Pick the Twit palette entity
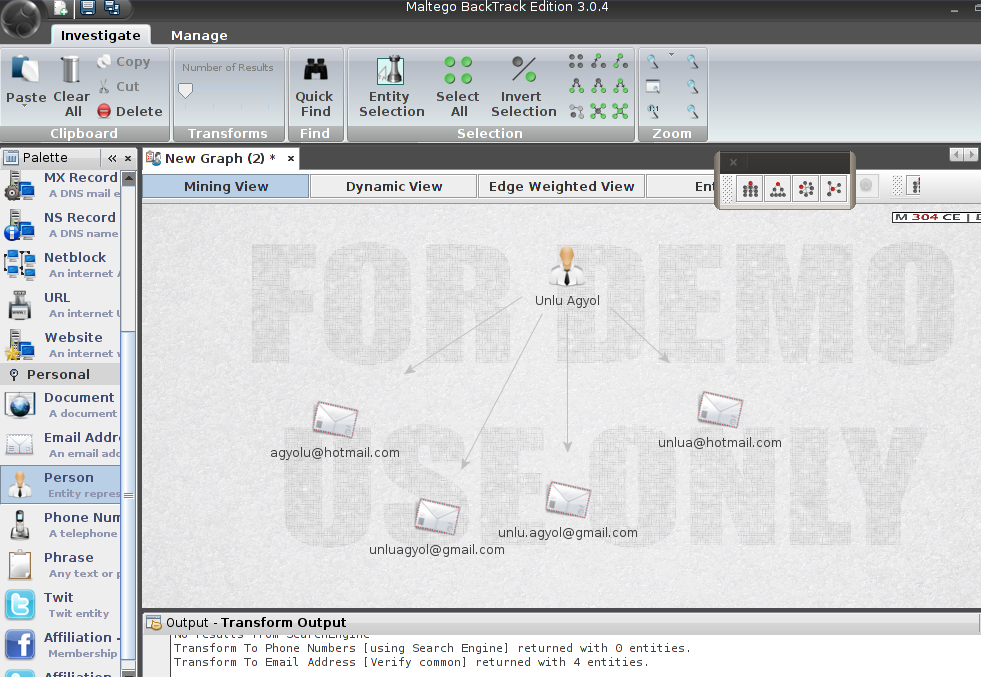The height and width of the screenshot is (677, 983). point(61,605)
